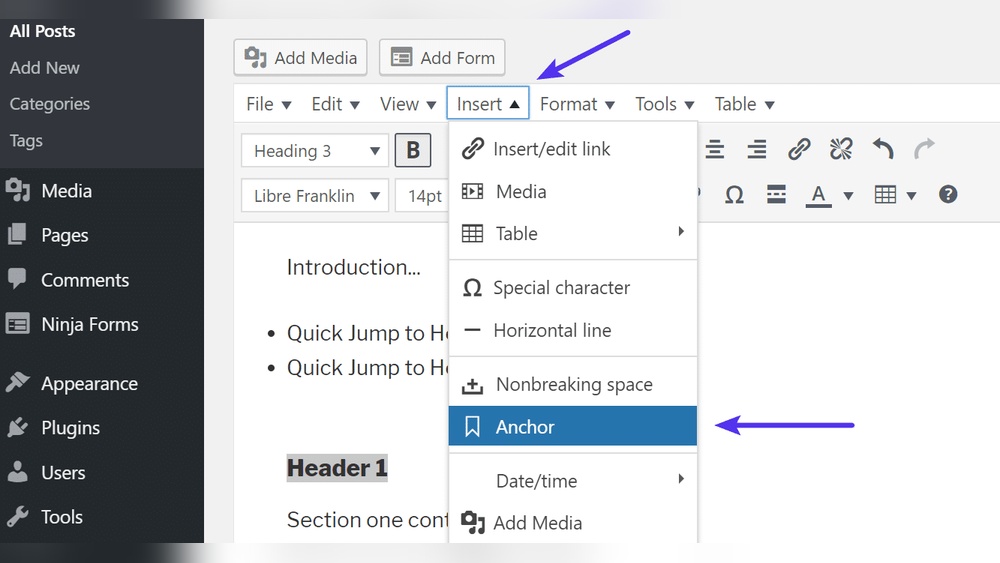Click the align center icon
This screenshot has height=563, width=1000.
pyautogui.click(x=714, y=149)
